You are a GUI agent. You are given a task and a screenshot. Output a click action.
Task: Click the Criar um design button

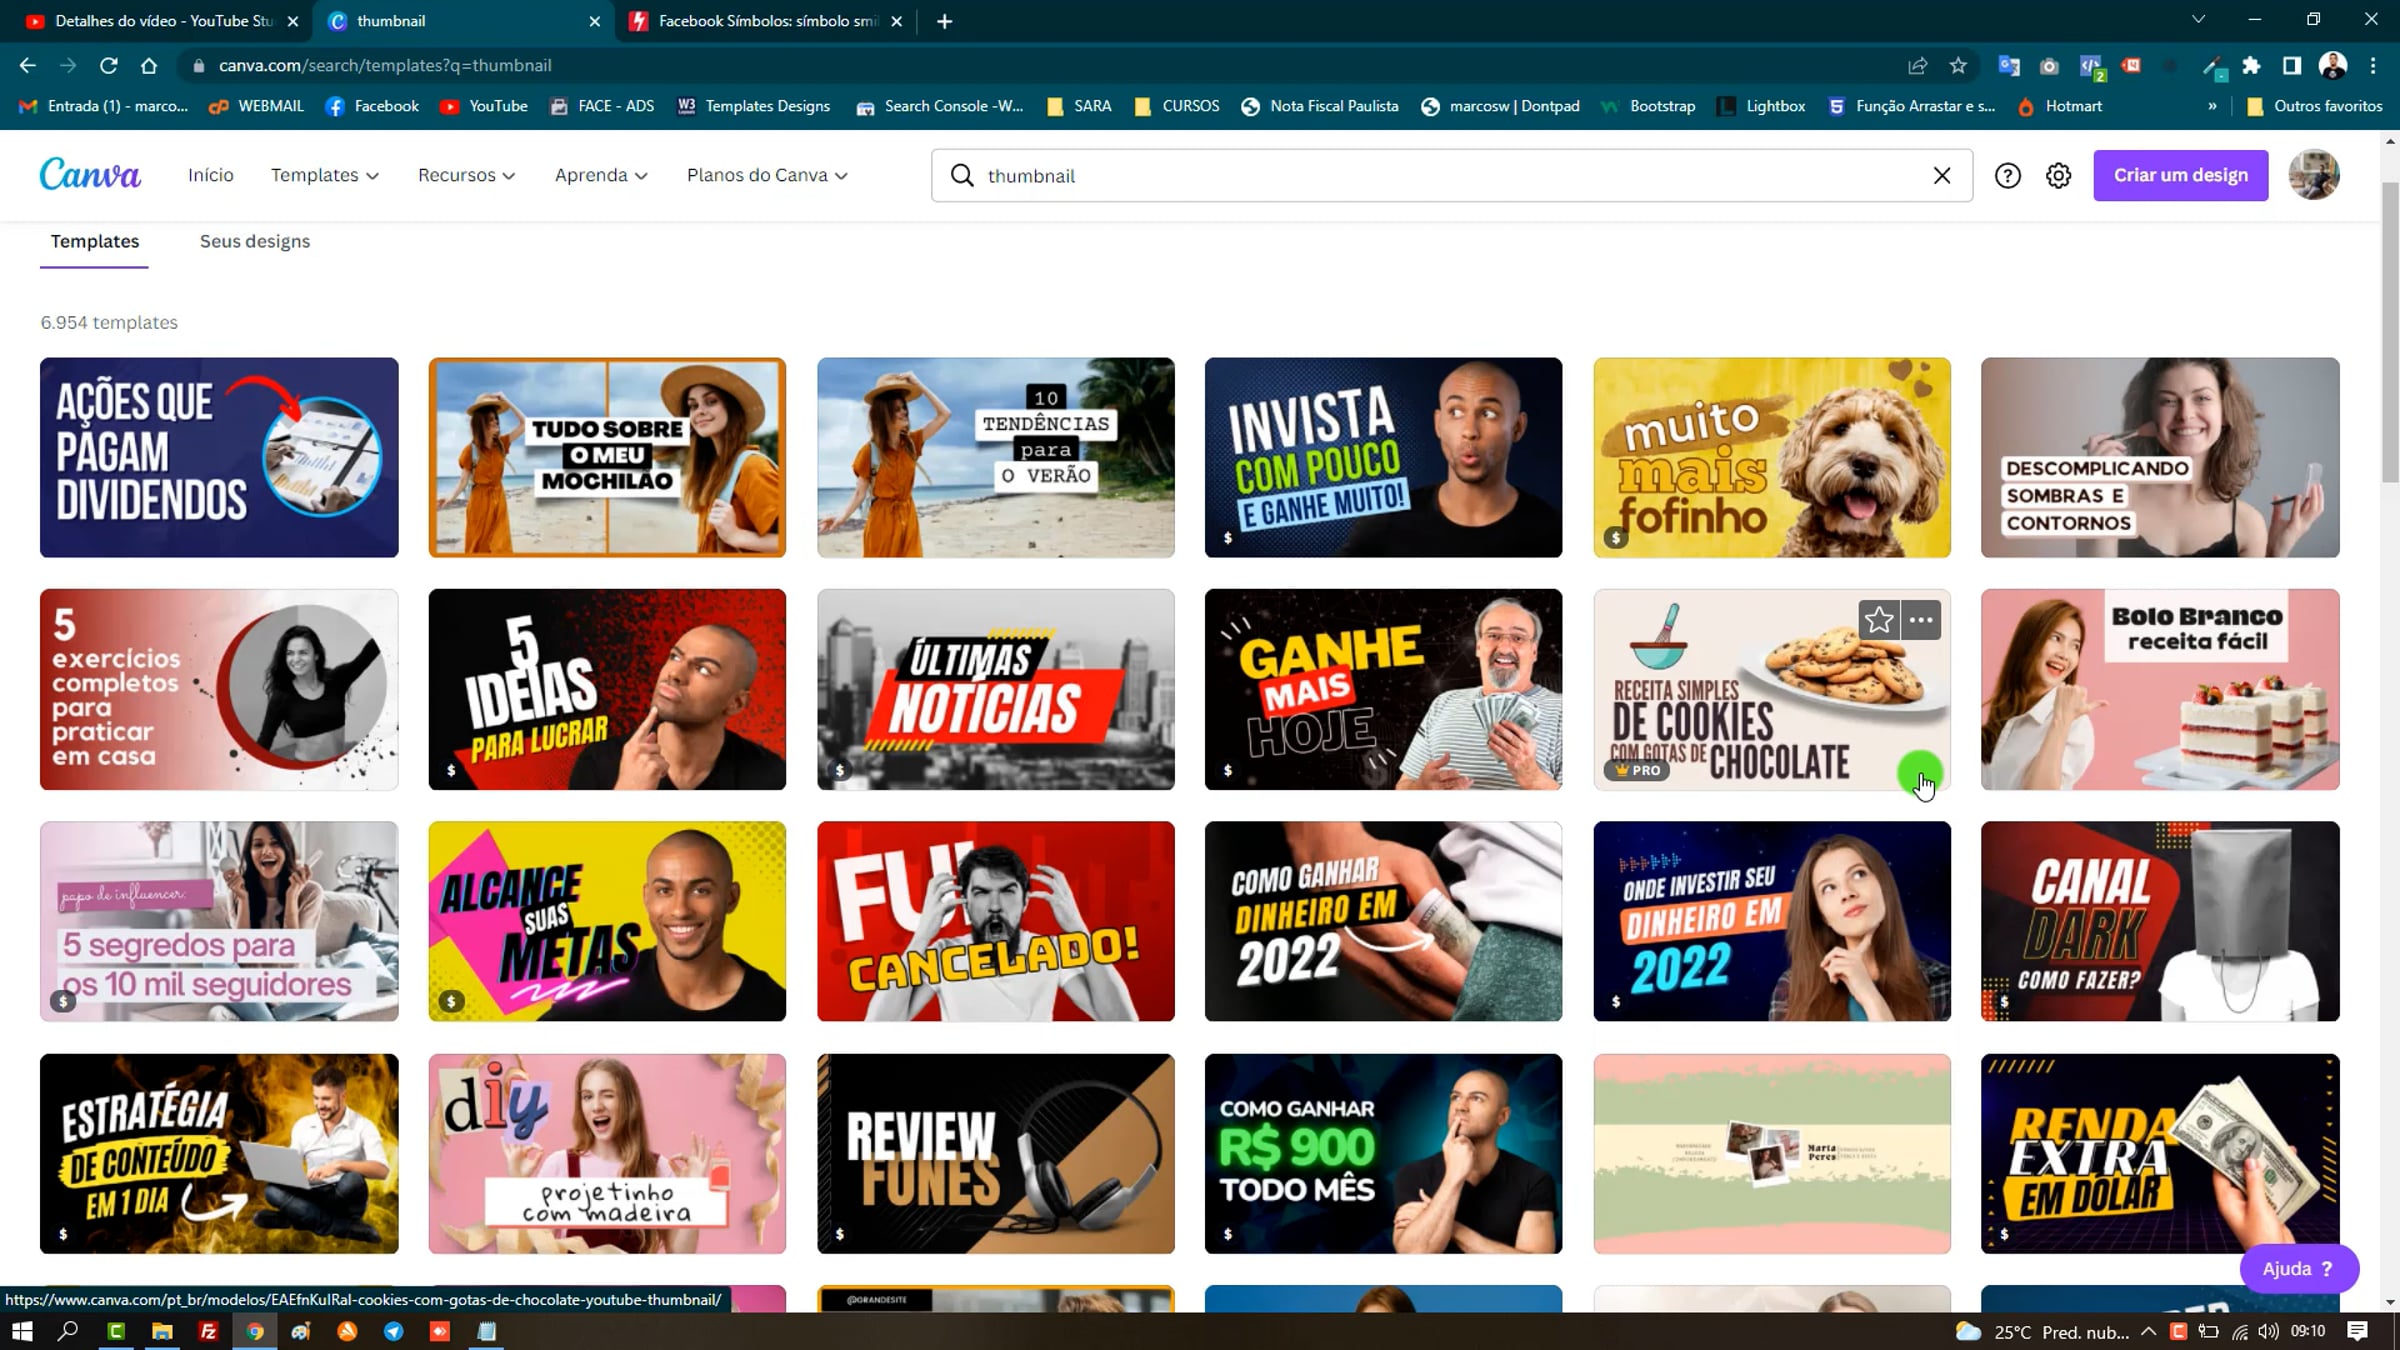point(2180,175)
